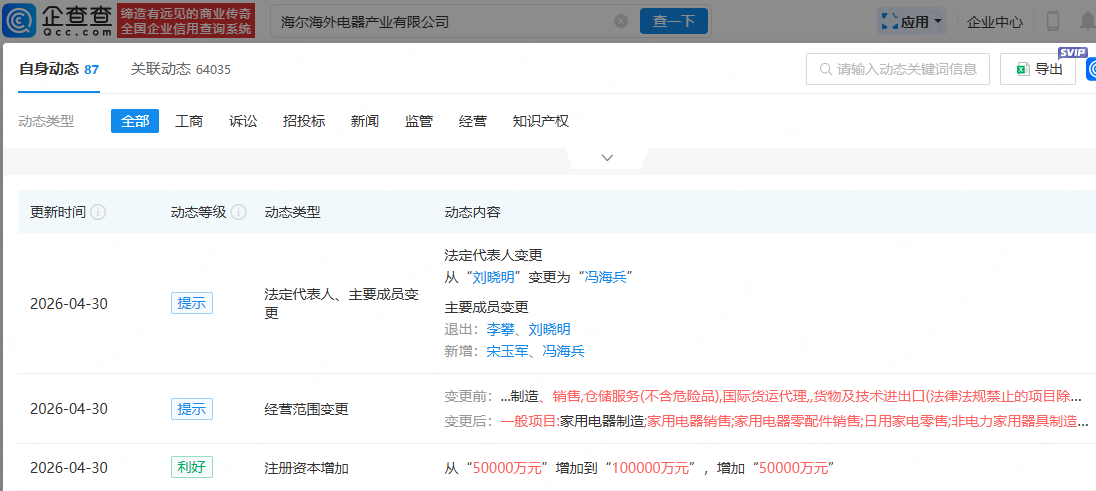Select the 监管 filter
The width and height of the screenshot is (1096, 491).
tap(419, 121)
